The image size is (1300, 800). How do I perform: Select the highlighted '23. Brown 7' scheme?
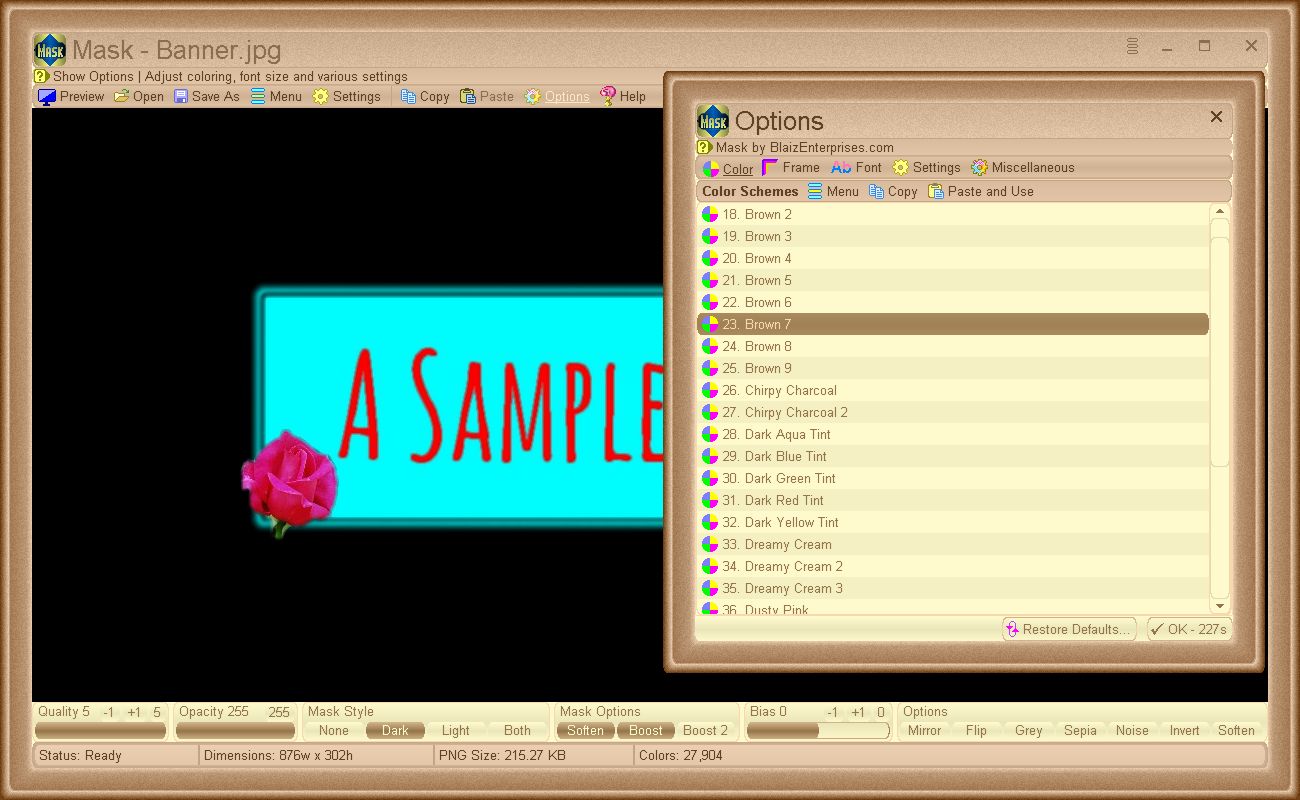[x=953, y=324]
